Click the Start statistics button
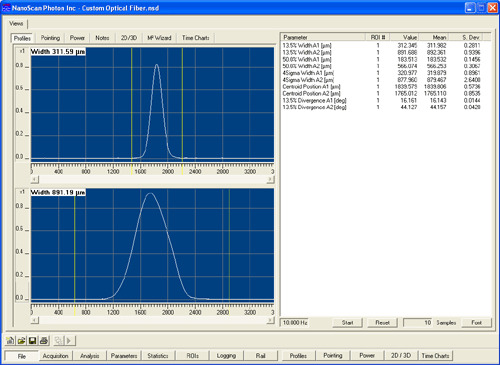 point(347,323)
